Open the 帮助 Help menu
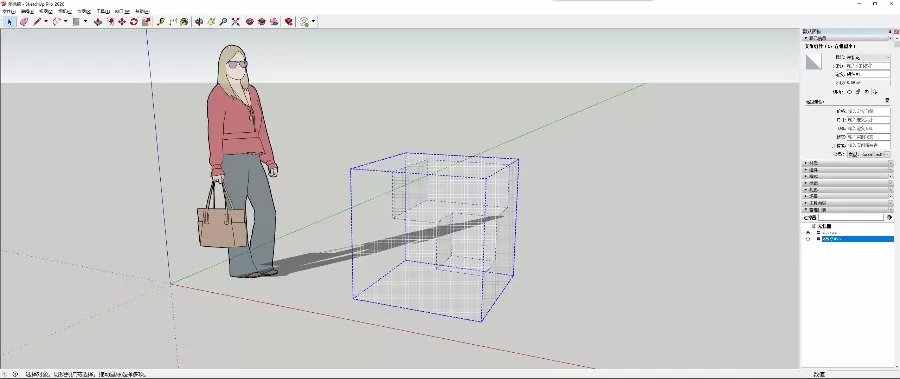This screenshot has height=379, width=900. pyautogui.click(x=142, y=11)
